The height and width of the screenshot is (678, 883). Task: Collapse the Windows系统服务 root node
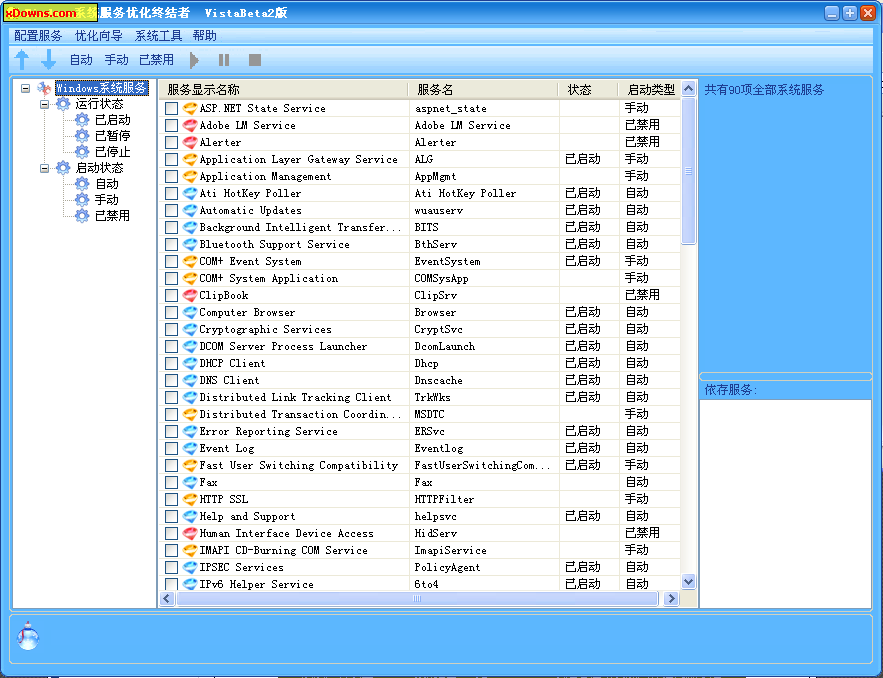(25, 88)
